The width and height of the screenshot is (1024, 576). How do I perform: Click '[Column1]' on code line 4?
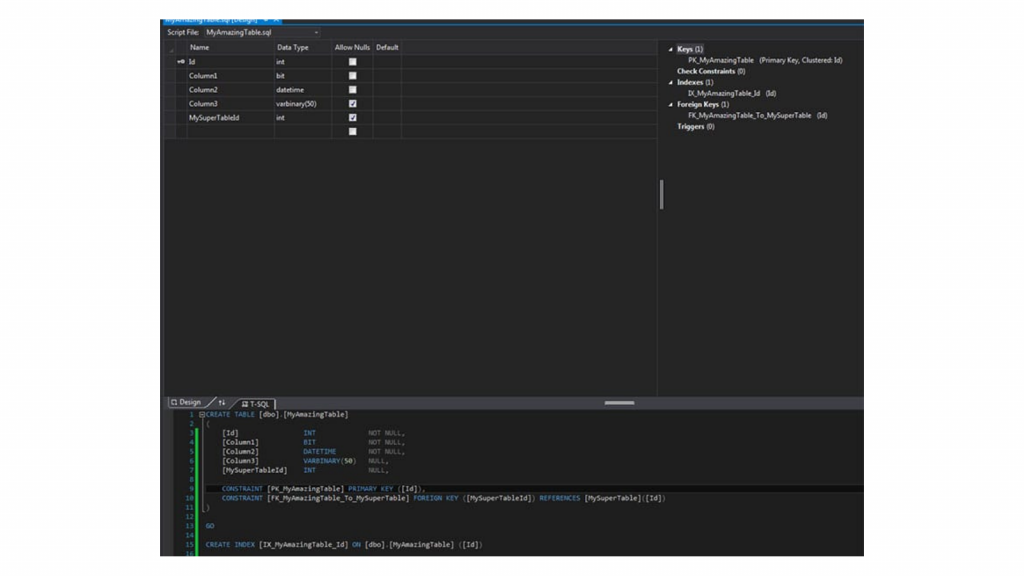(240, 442)
